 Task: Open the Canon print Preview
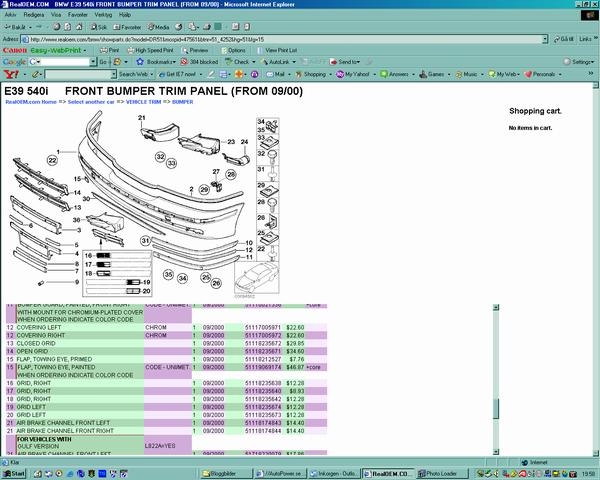[197, 49]
